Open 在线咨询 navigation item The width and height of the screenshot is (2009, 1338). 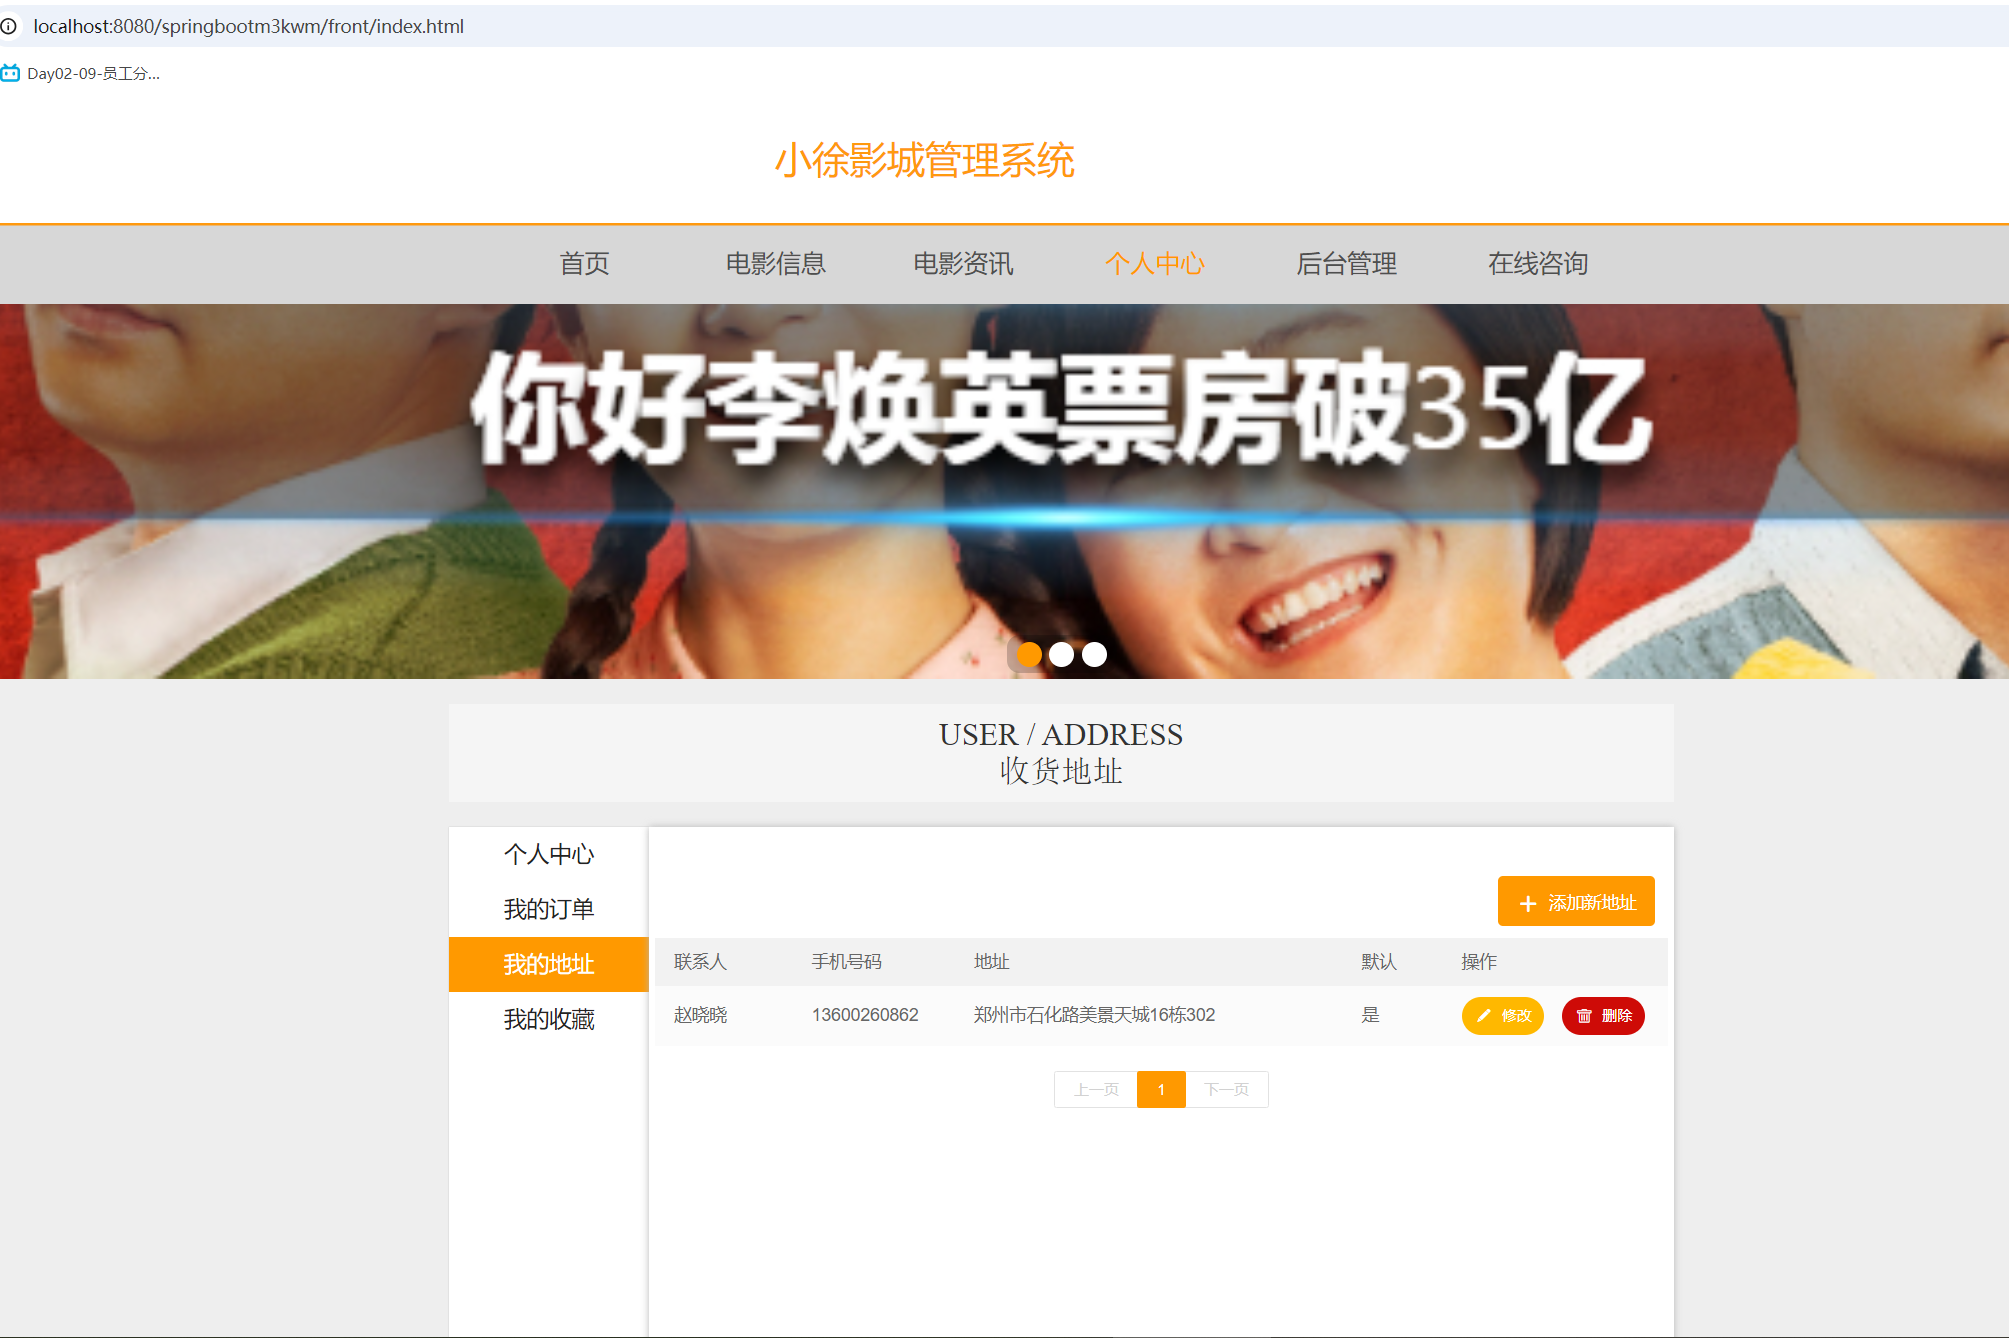pyautogui.click(x=1537, y=263)
